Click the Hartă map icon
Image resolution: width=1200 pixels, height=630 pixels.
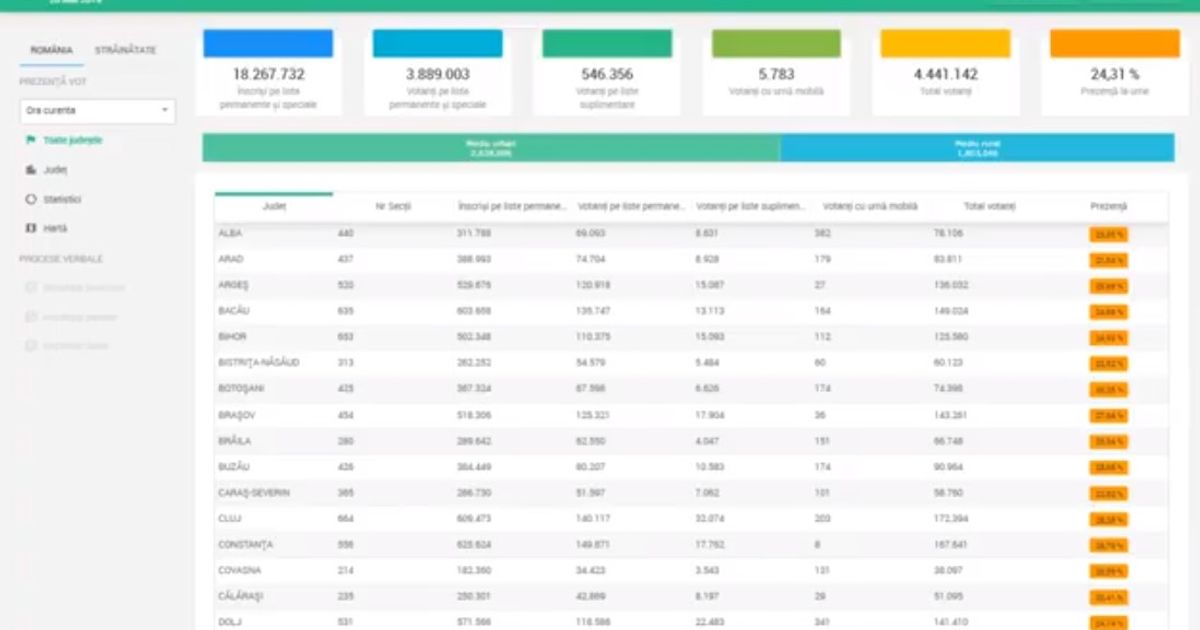[31, 228]
